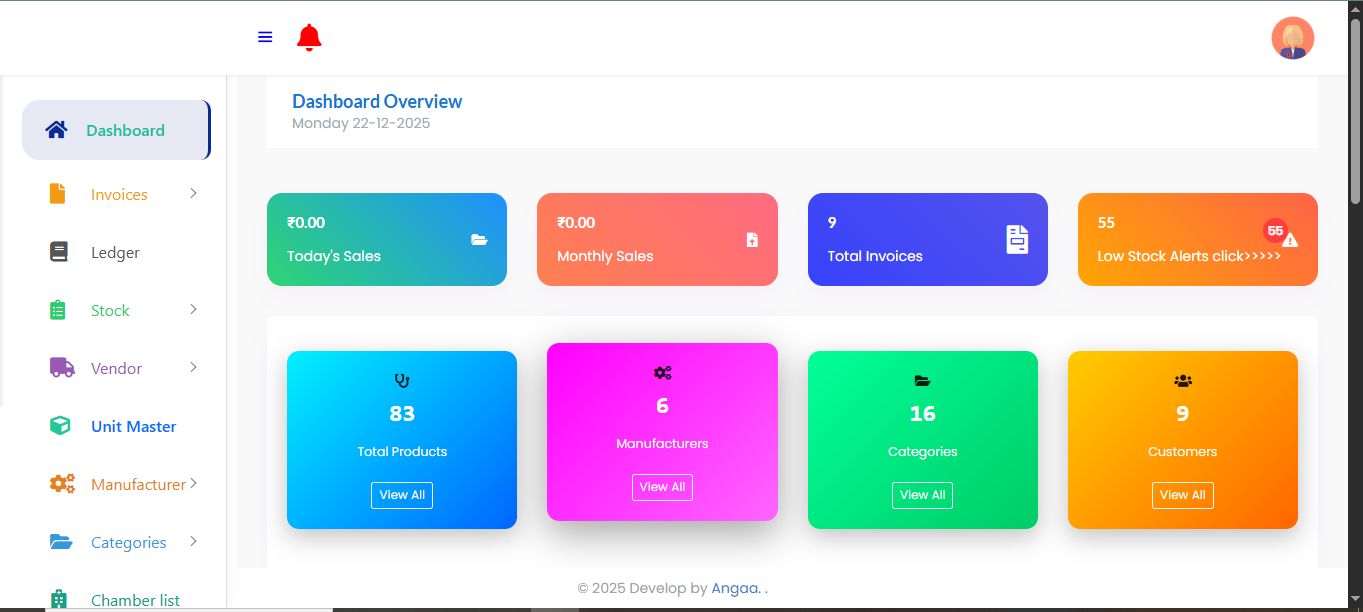1363x612 pixels.
Task: Click the red notification bell icon
Action: pos(309,38)
